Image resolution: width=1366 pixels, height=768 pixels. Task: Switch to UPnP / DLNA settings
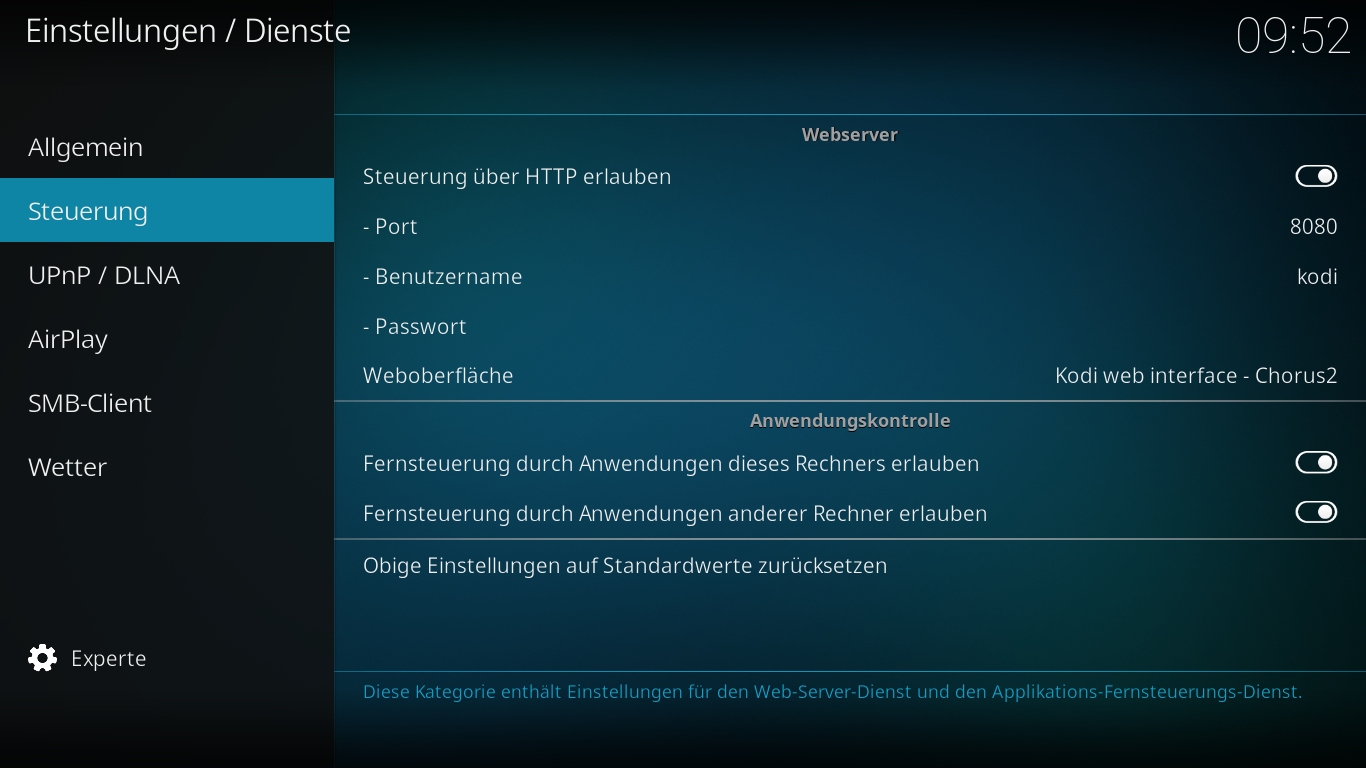click(x=104, y=275)
